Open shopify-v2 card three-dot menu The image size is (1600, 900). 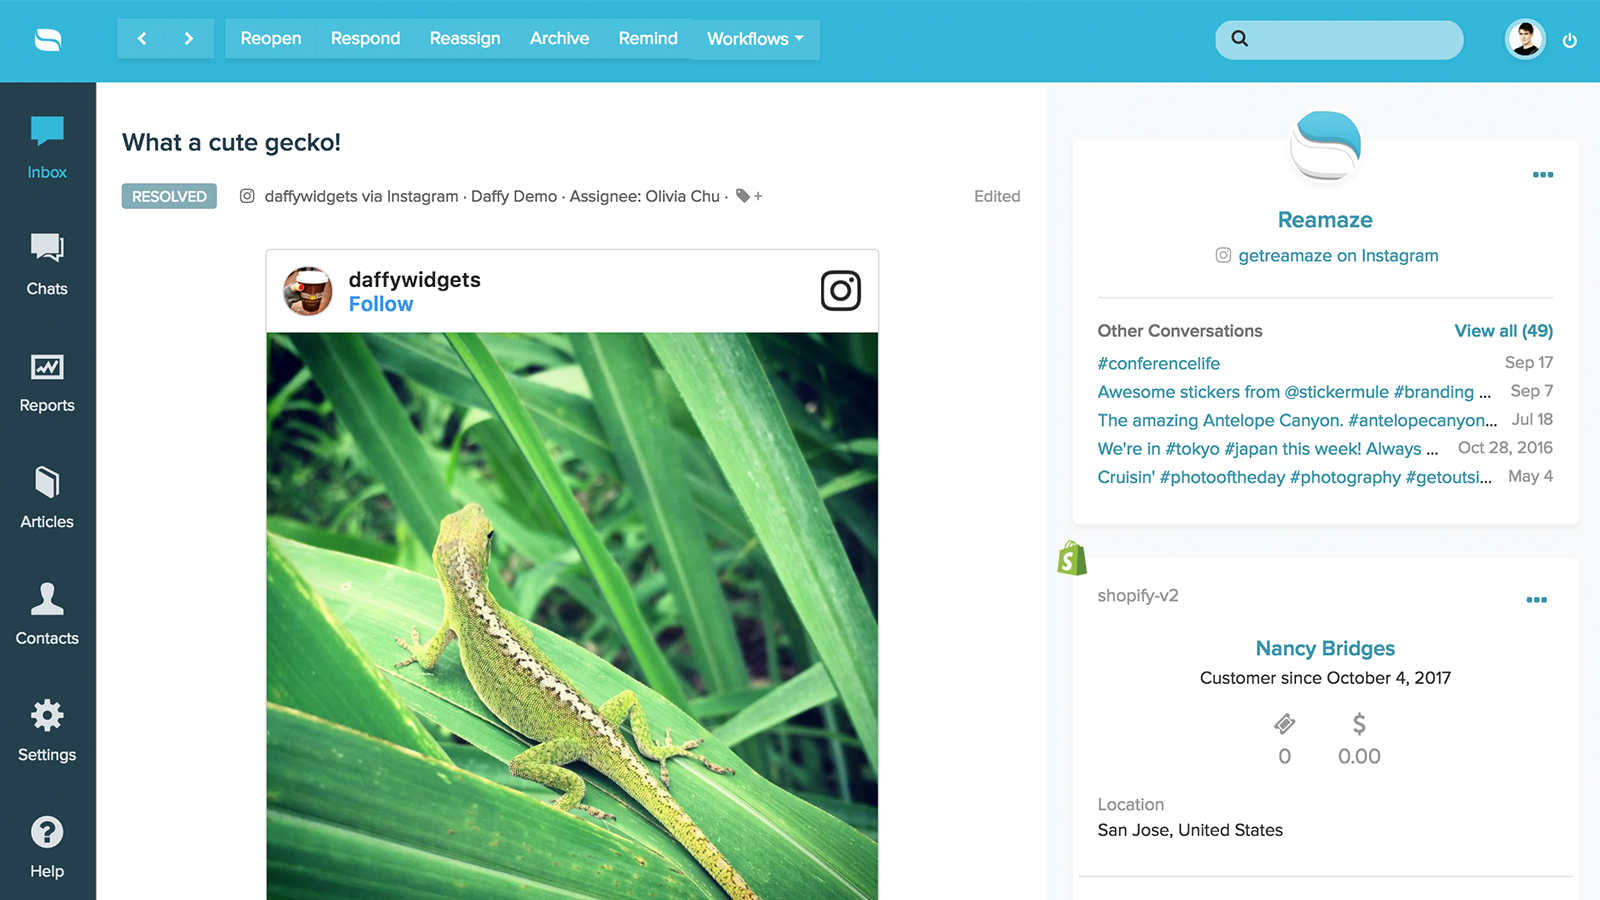1537,600
